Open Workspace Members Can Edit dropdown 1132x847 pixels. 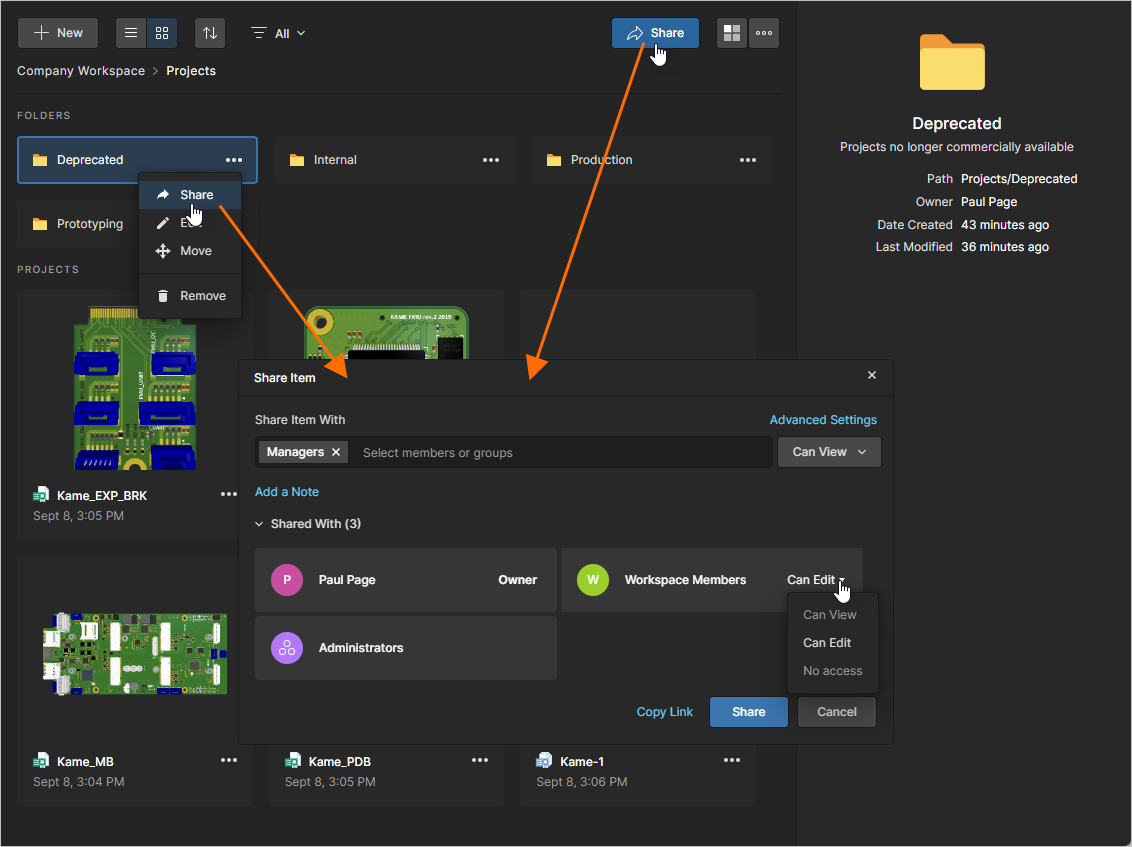click(816, 580)
